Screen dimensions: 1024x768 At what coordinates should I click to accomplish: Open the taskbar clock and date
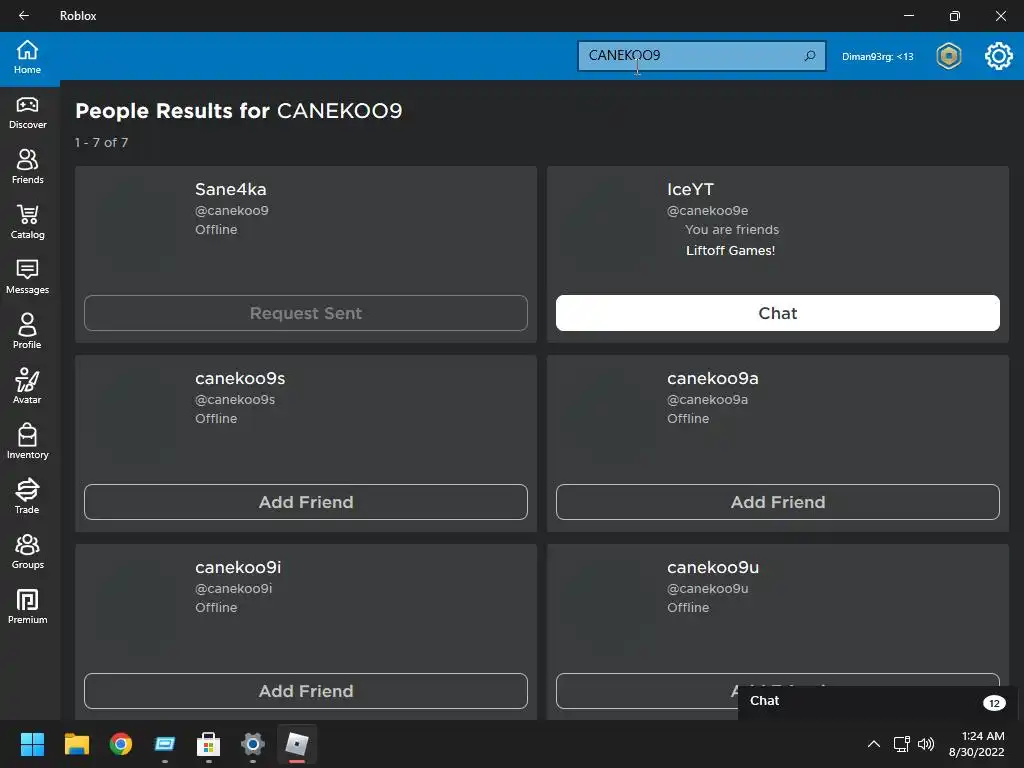point(976,744)
